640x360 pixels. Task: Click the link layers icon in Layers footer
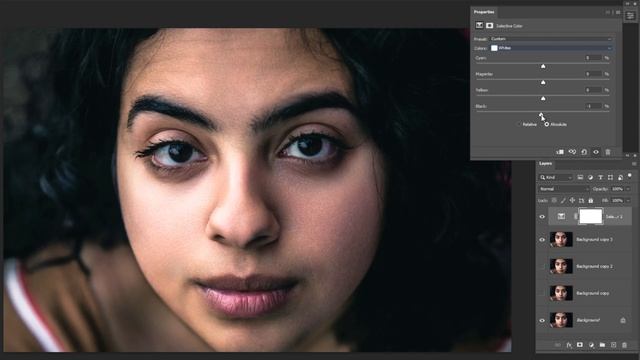pos(558,345)
